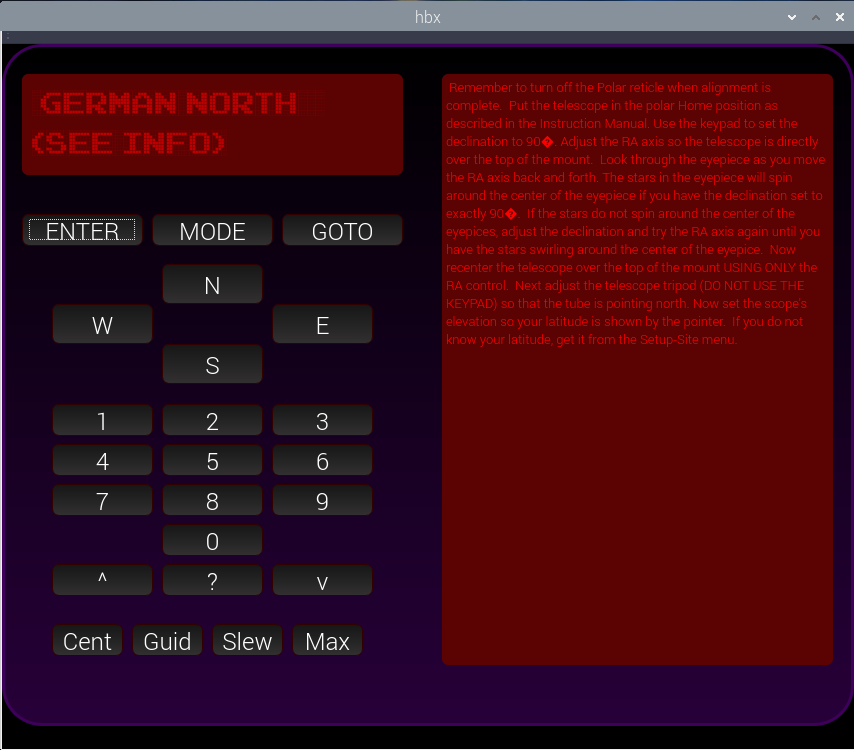Select the Cent speed button

click(88, 641)
